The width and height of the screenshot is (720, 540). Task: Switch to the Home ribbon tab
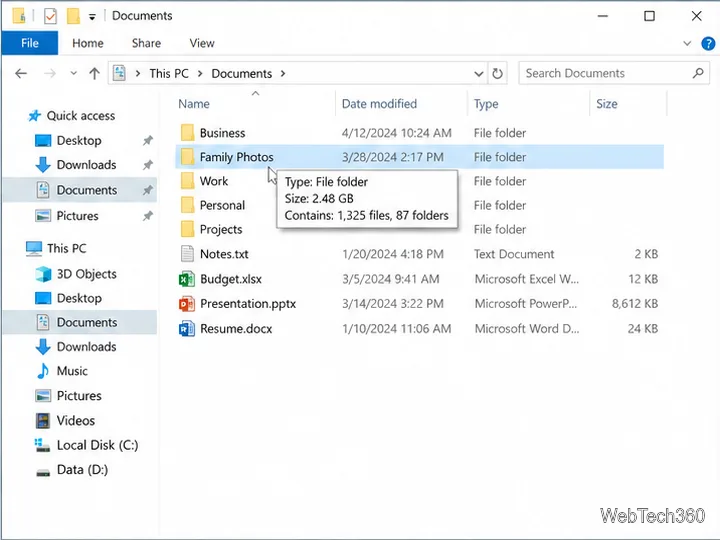(88, 43)
